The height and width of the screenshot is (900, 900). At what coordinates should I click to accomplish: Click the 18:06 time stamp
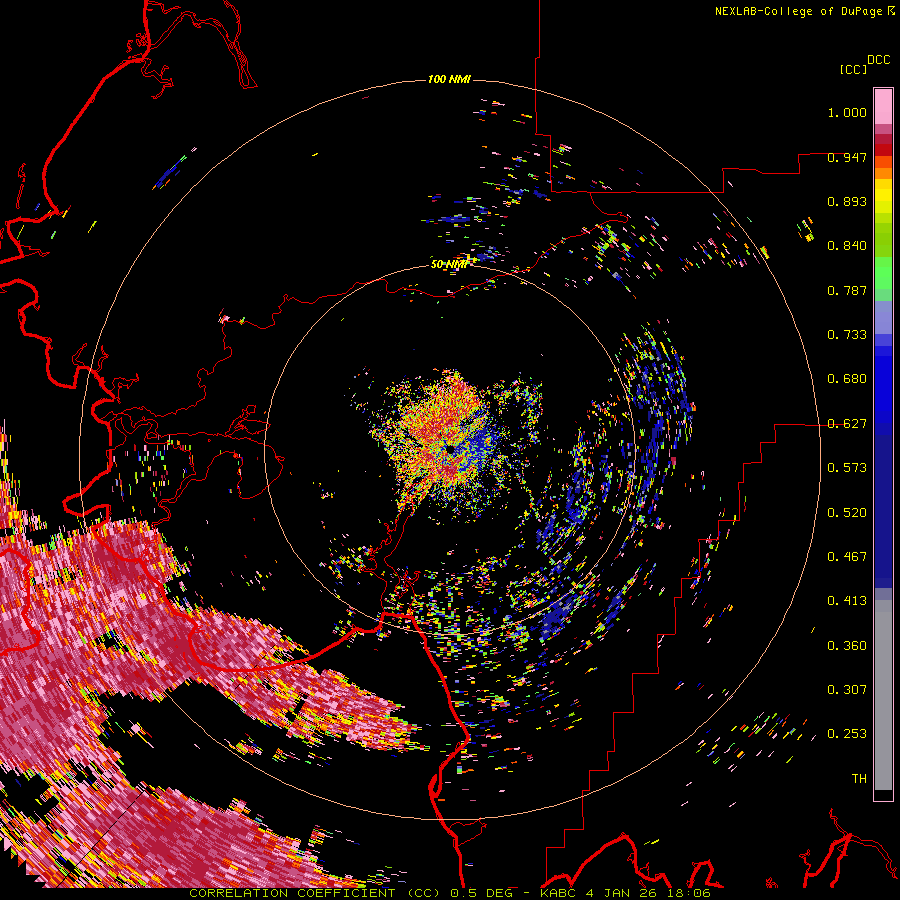point(689,893)
